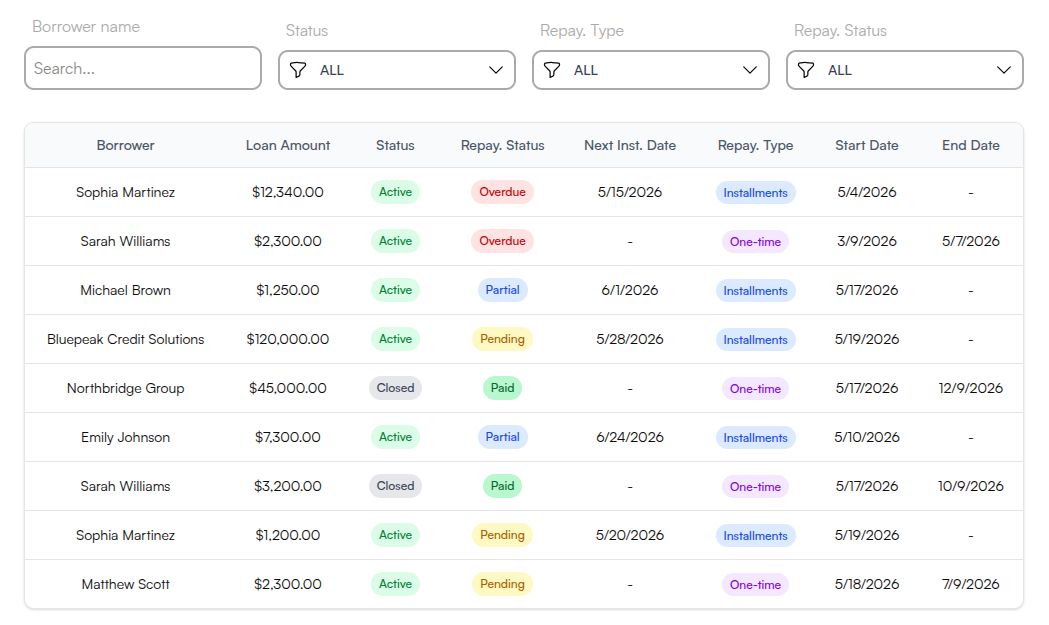This screenshot has width=1049, height=625.
Task: Click the funnel icon in Repay. Status filter
Action: click(x=806, y=70)
